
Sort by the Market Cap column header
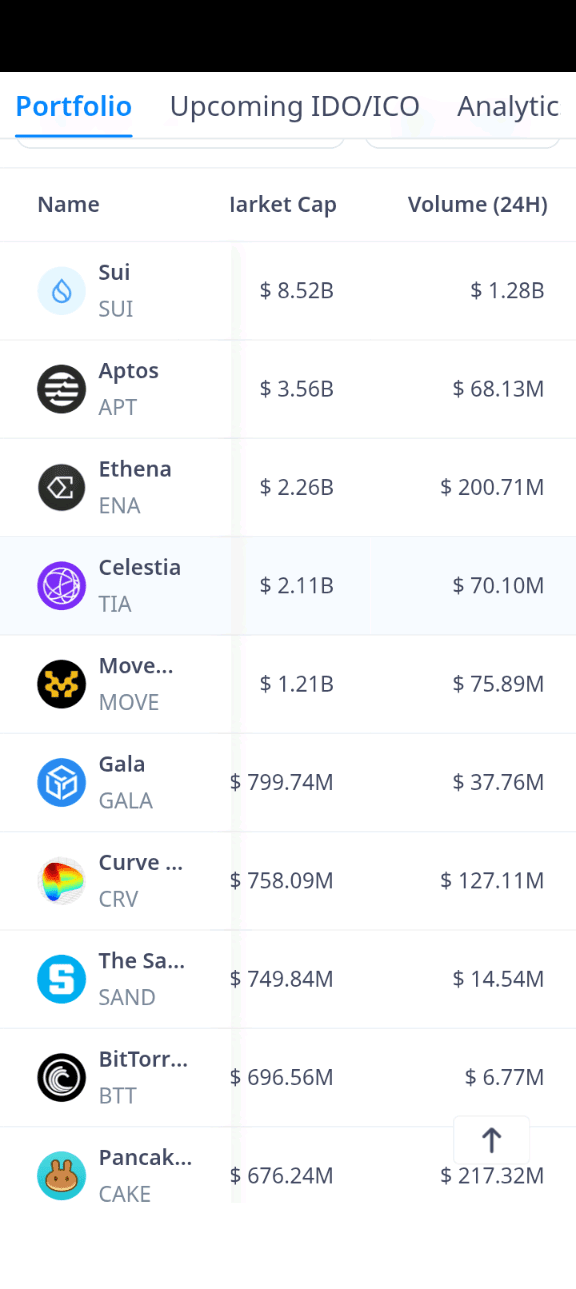click(283, 205)
